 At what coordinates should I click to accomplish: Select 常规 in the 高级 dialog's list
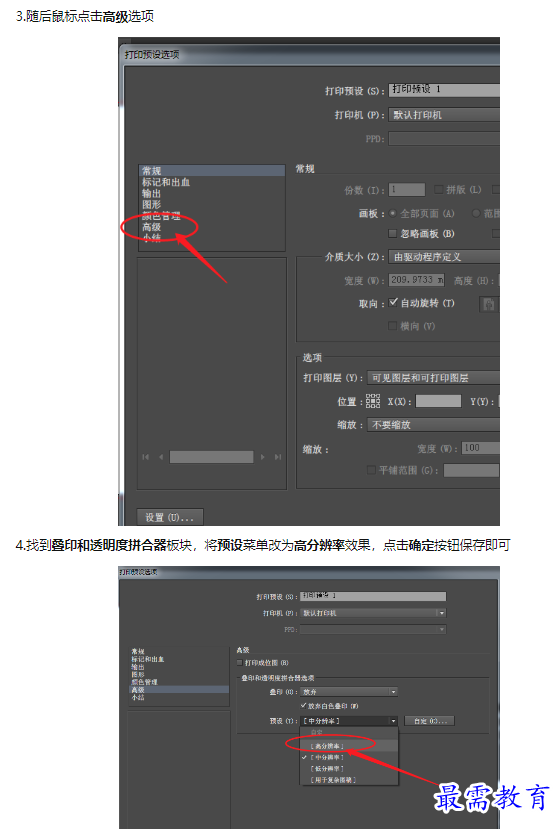click(x=179, y=651)
